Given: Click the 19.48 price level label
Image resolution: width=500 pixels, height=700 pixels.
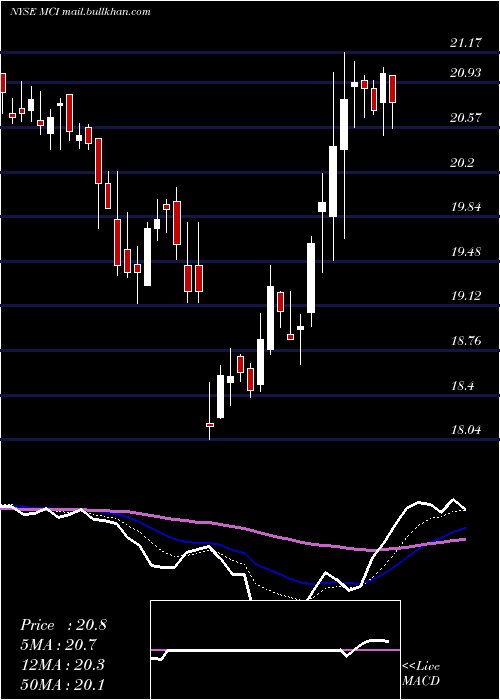Looking at the screenshot, I should pyautogui.click(x=466, y=251).
